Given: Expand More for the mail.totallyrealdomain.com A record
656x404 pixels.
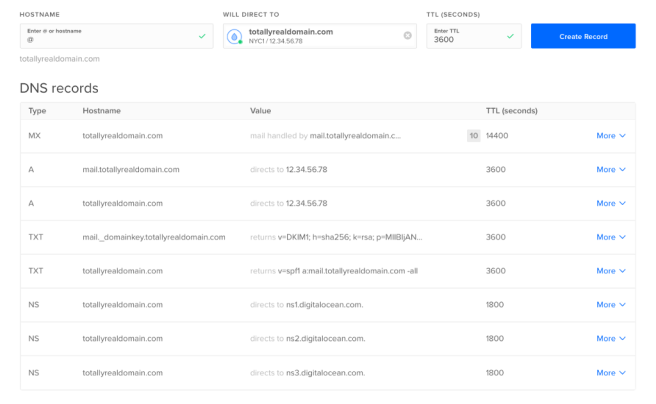Looking at the screenshot, I should point(610,170).
